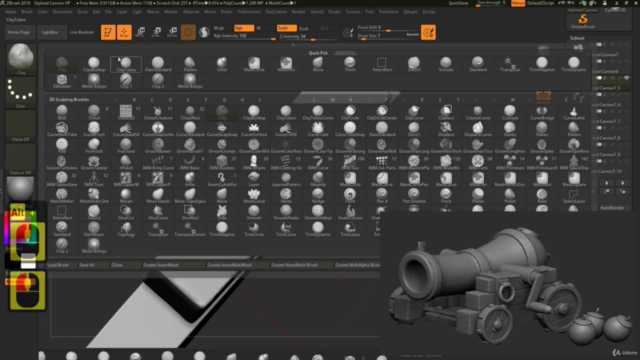The image size is (640, 360).
Task: Choose the MaskCurve brush
Action: 382,179
